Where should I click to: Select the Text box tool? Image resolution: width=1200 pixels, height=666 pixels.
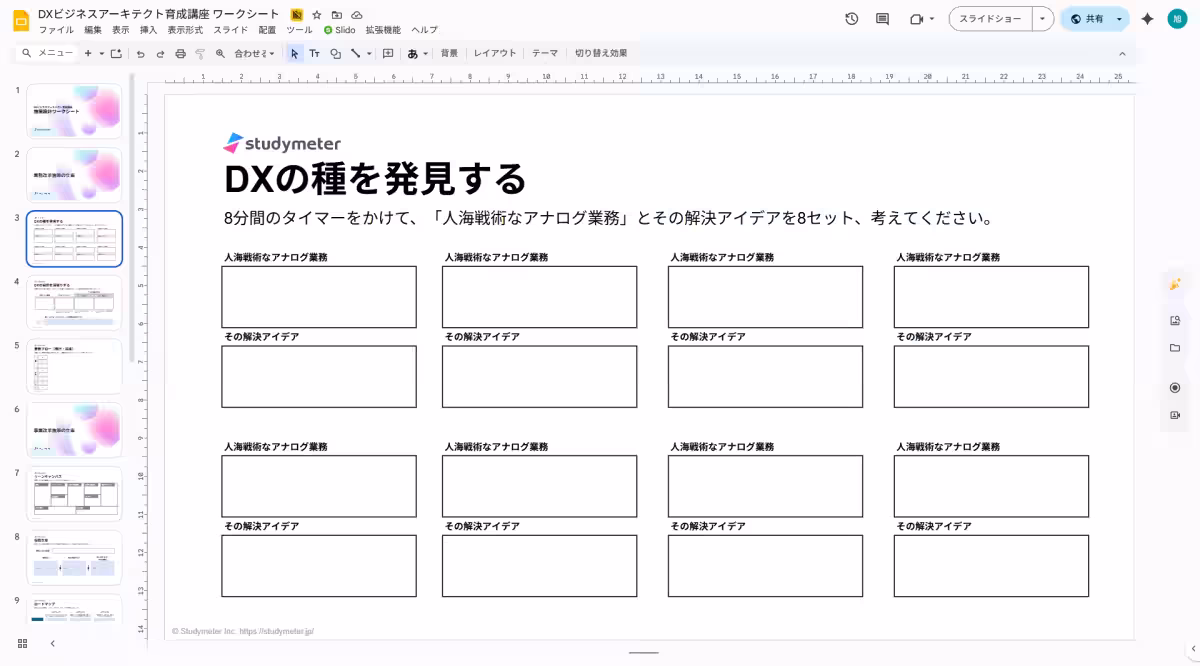tap(315, 54)
